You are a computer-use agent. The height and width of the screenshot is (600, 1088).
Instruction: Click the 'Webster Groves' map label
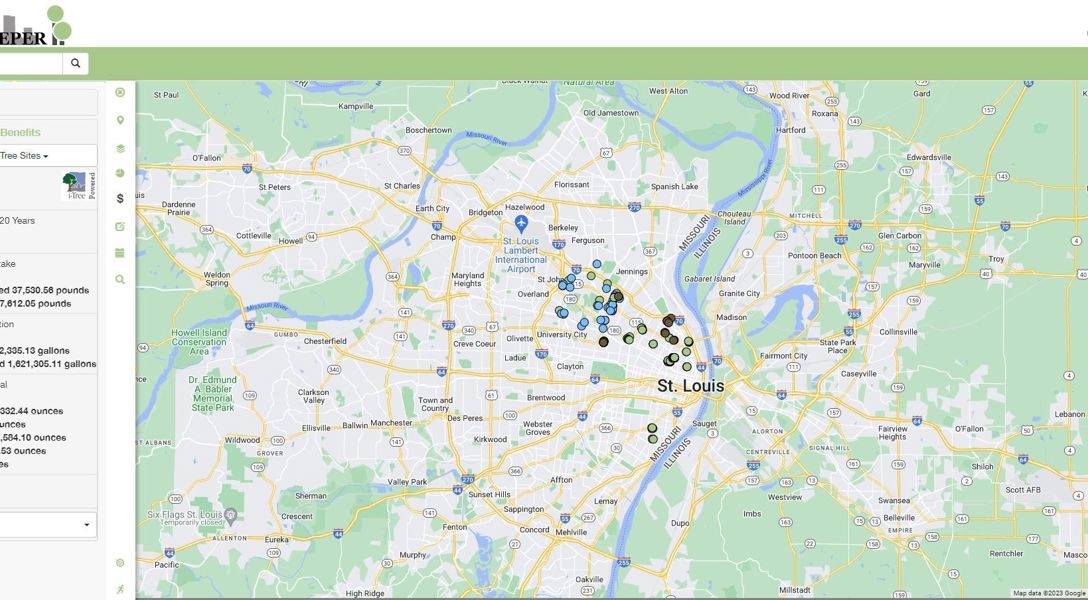coord(538,428)
